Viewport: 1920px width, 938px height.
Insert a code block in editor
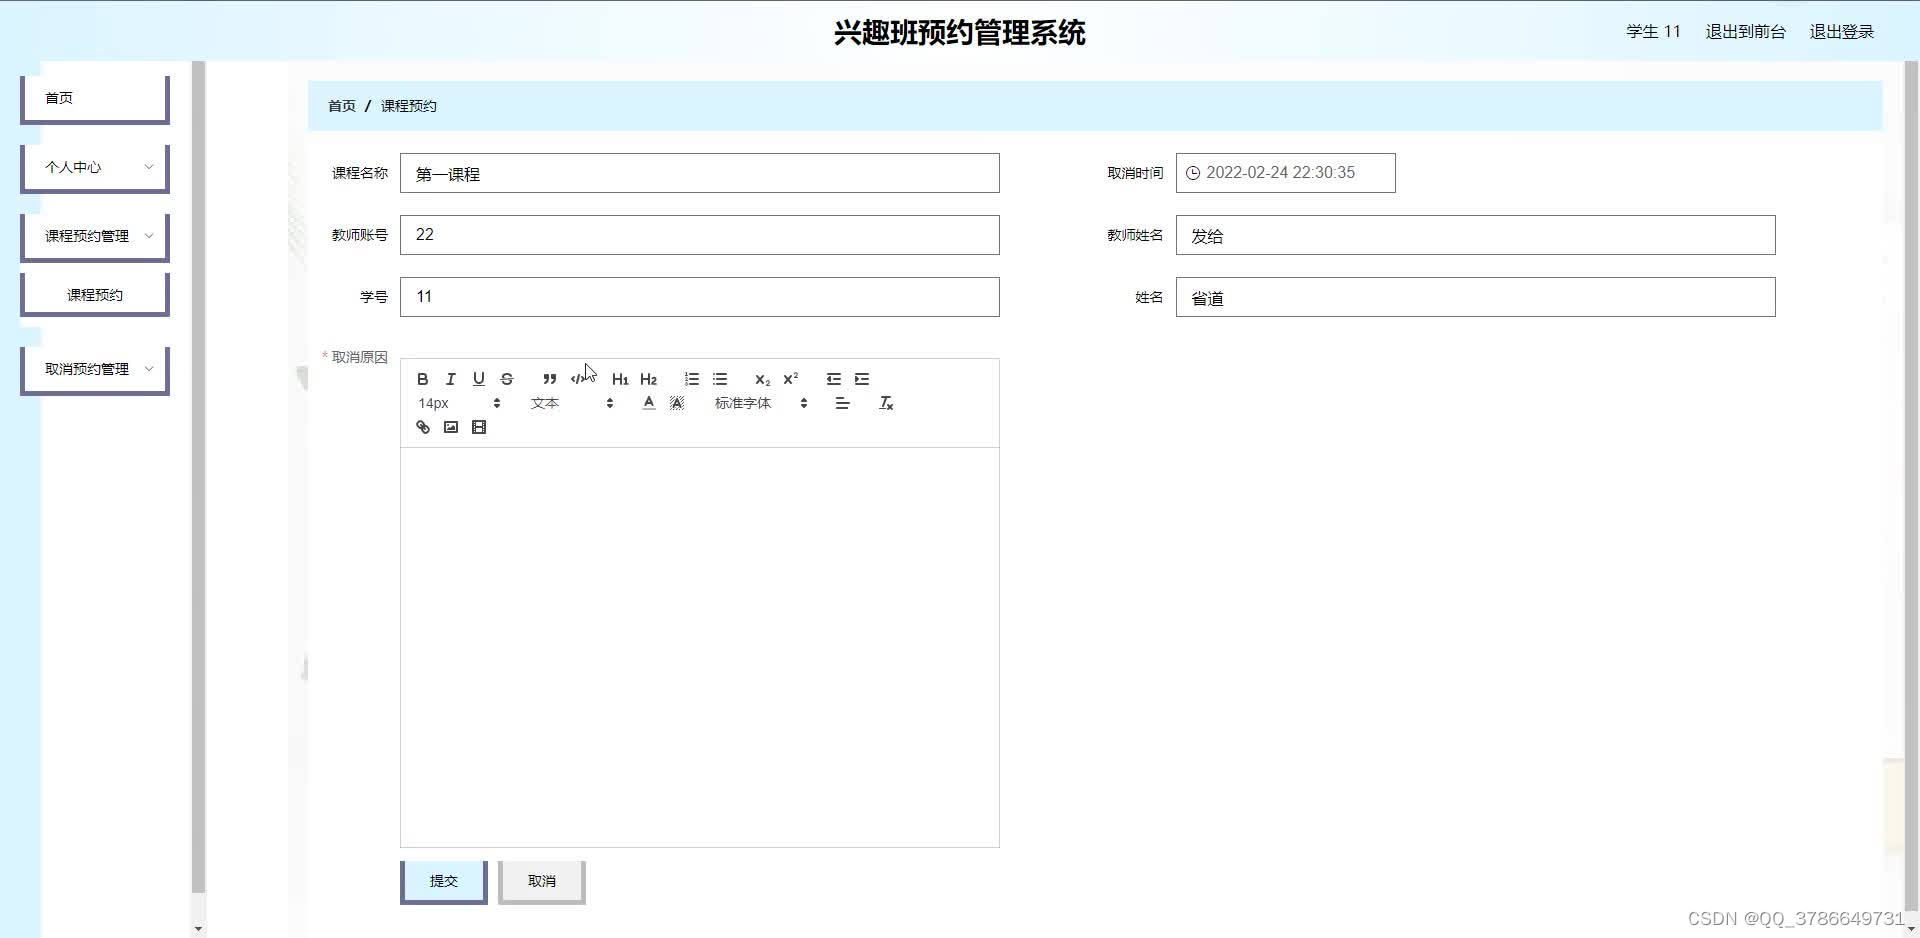[x=577, y=379]
